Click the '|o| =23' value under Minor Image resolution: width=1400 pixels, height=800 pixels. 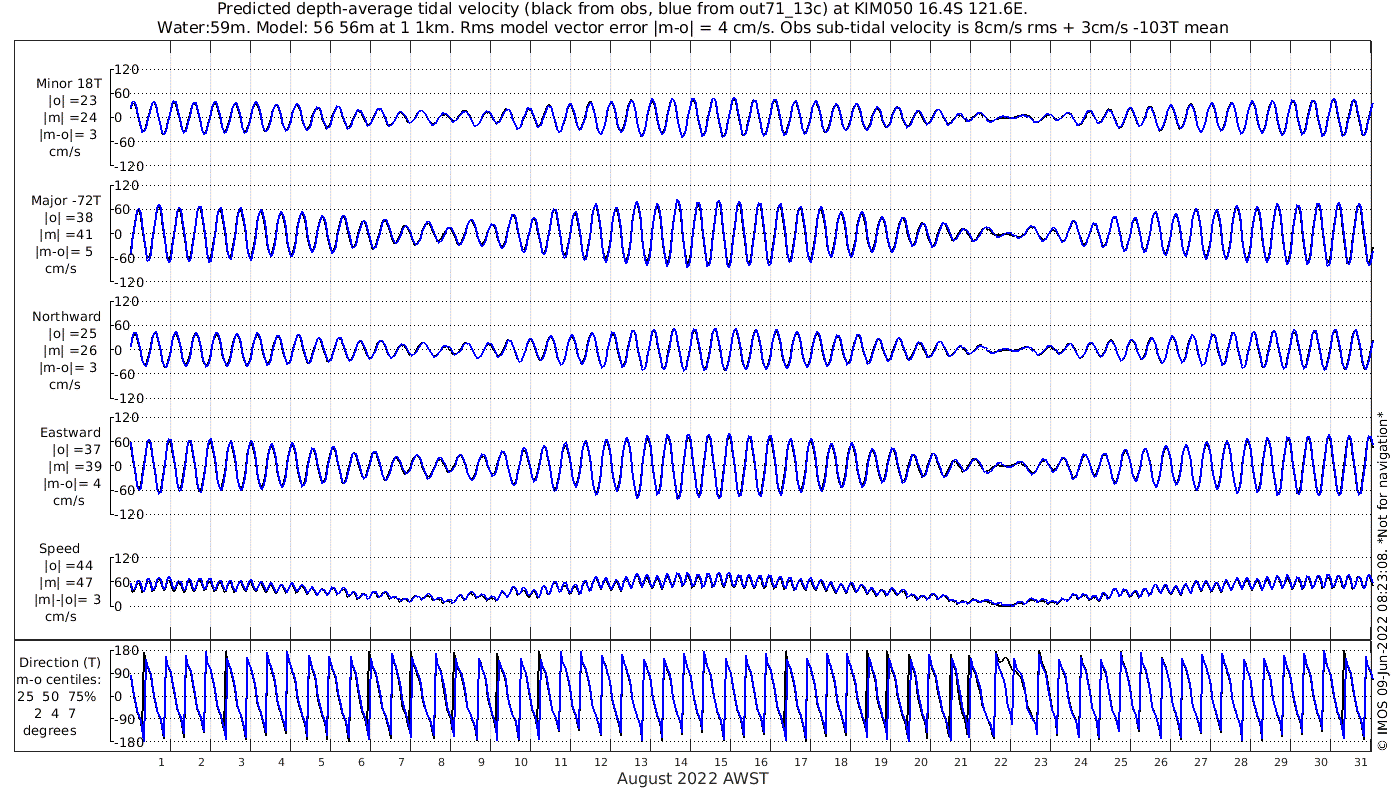coord(74,101)
